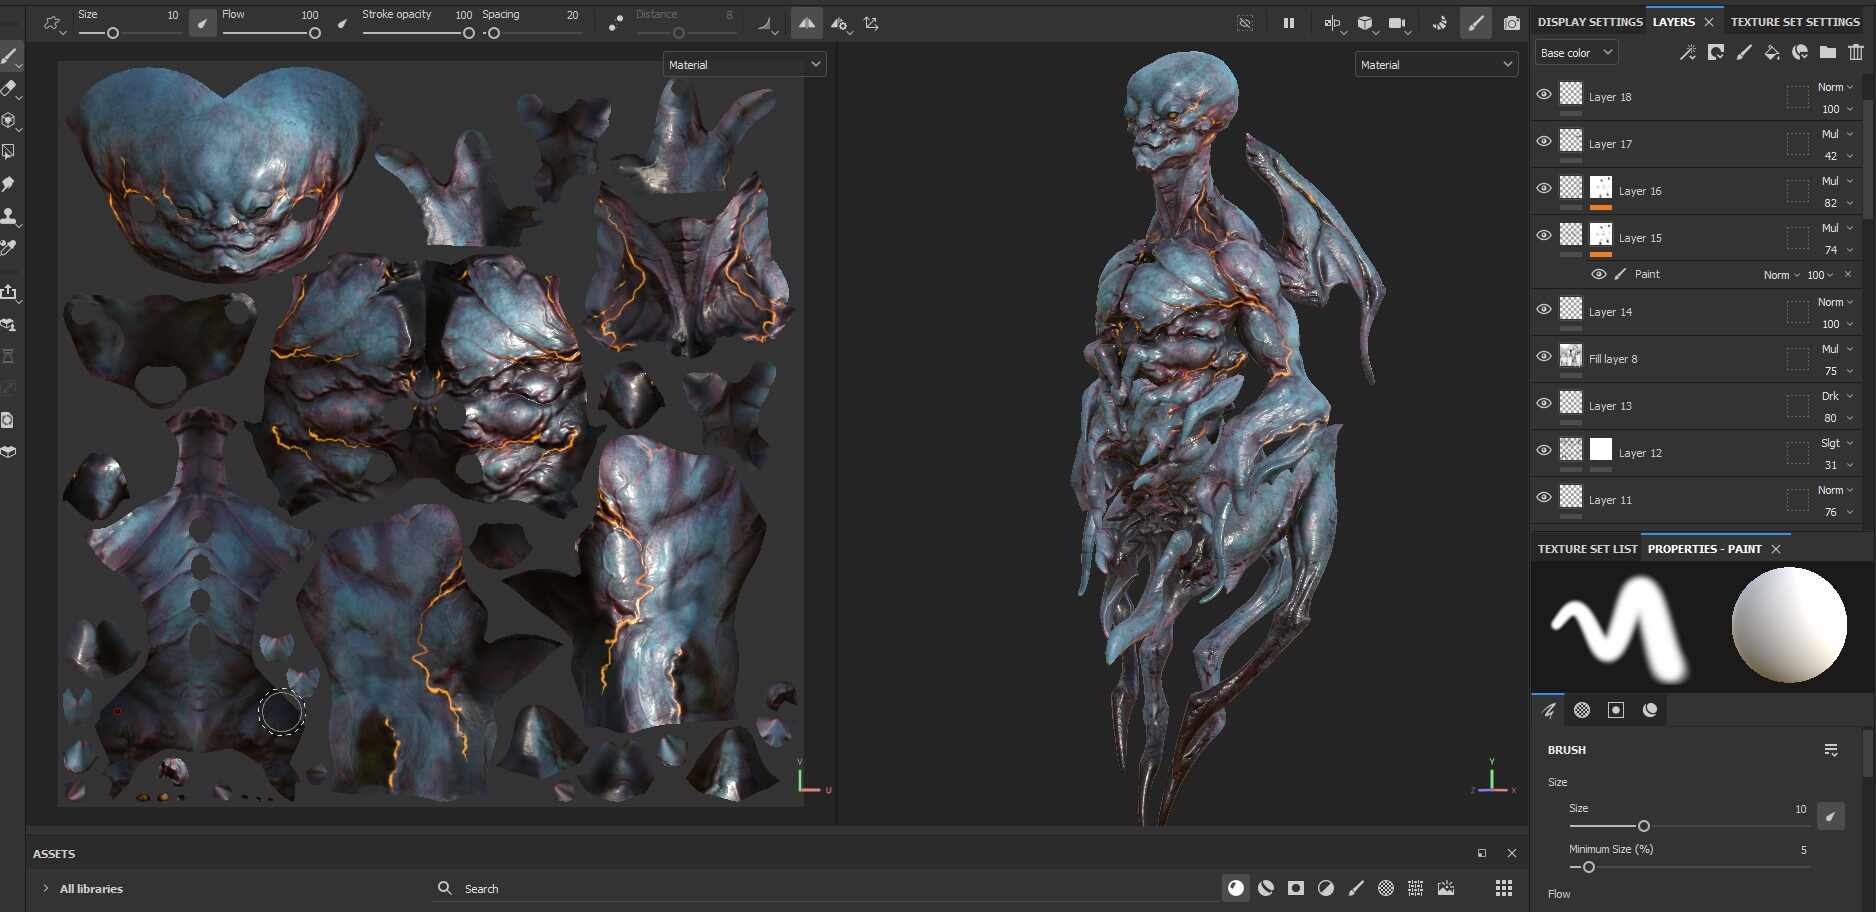Adjust Minimum Size (%) slider
This screenshot has height=912, width=1876.
pyautogui.click(x=1689, y=867)
